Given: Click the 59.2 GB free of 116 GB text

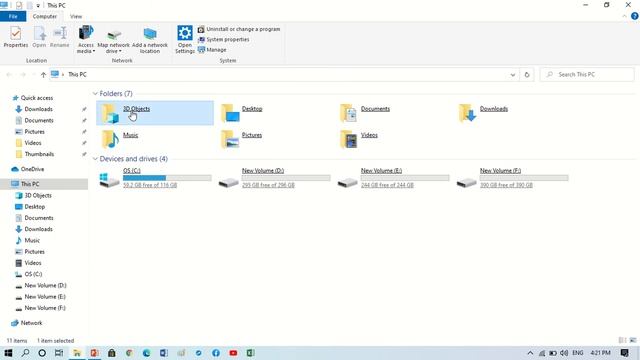Looking at the screenshot, I should coord(150,185).
